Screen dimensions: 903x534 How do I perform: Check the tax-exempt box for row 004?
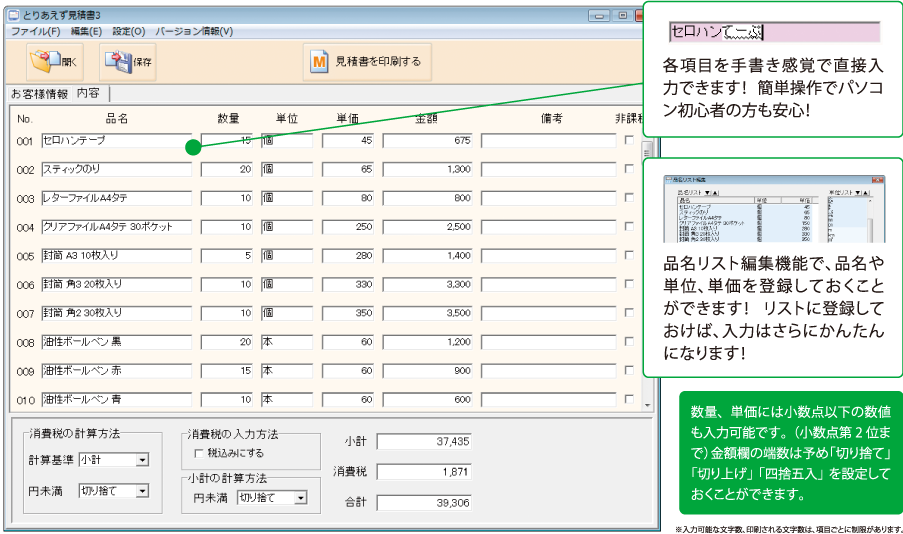(x=629, y=227)
